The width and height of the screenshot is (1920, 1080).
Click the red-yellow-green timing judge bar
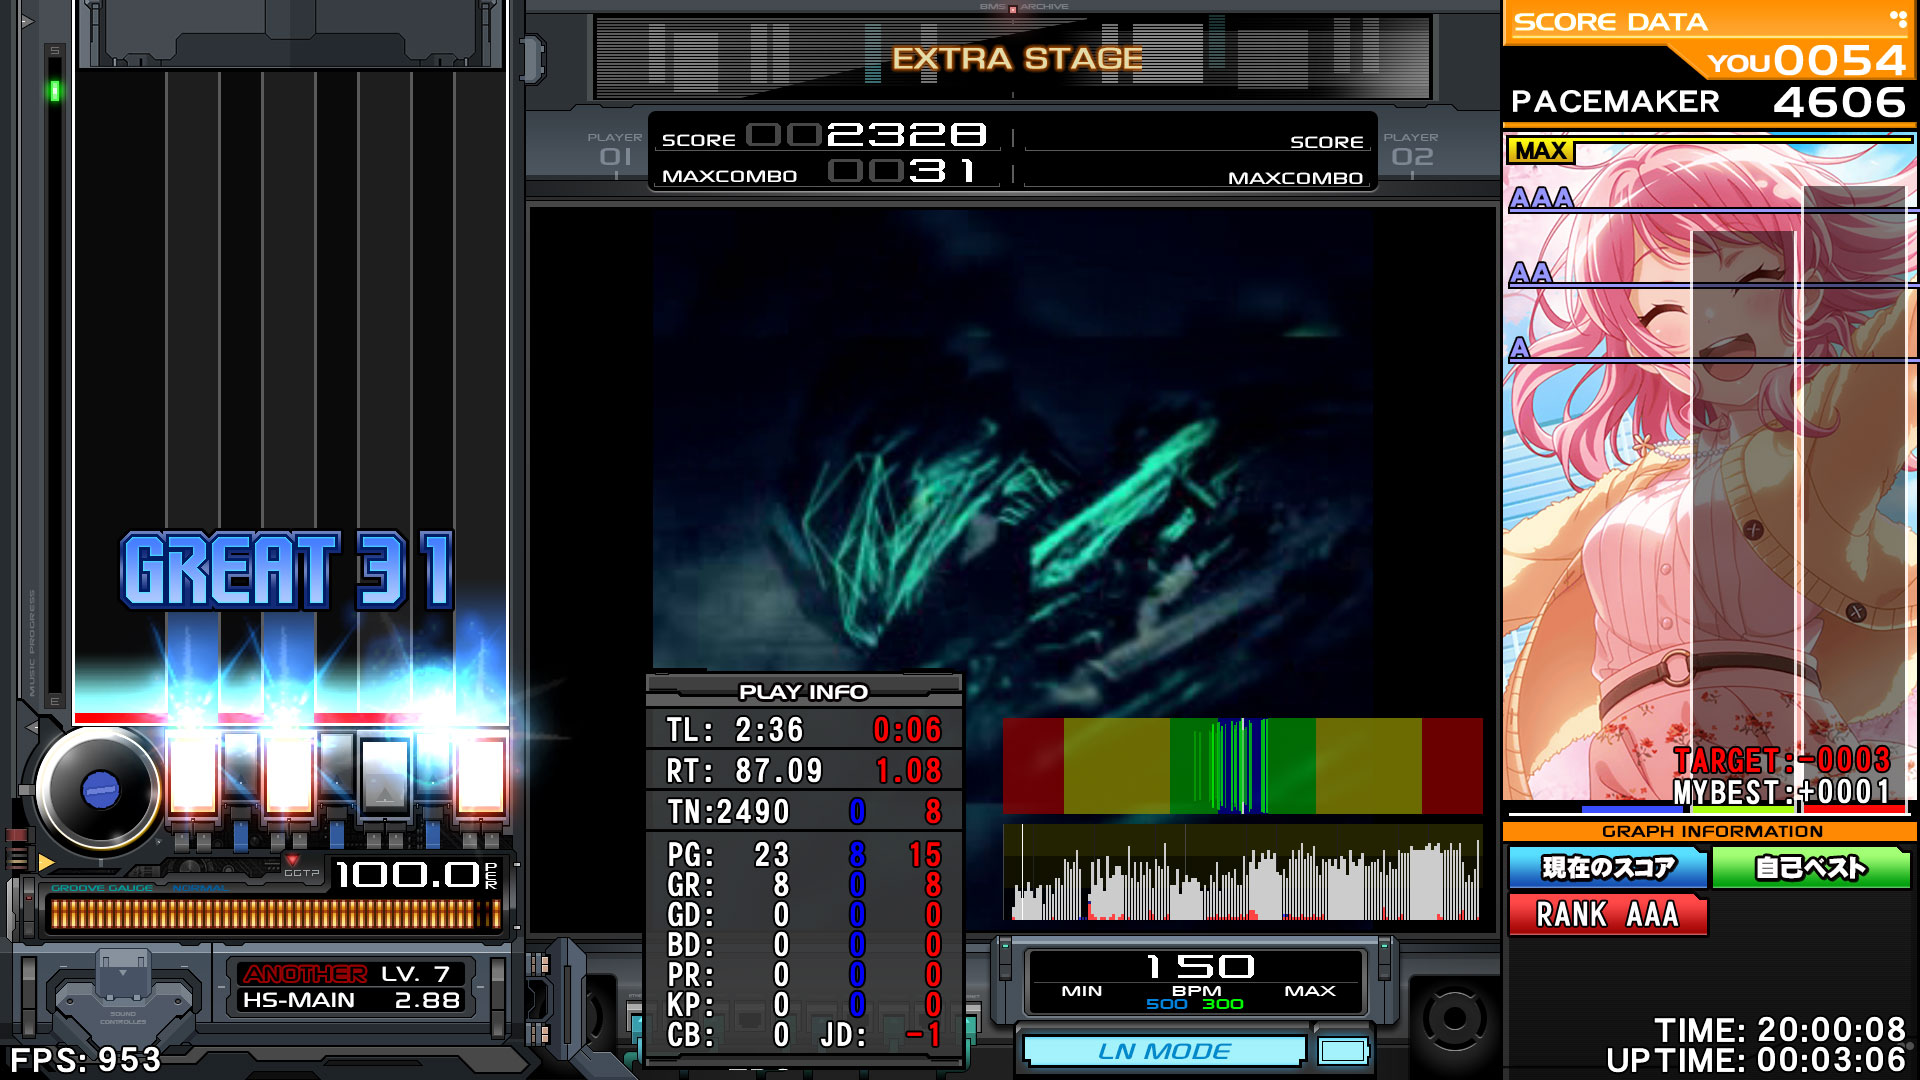1242,765
